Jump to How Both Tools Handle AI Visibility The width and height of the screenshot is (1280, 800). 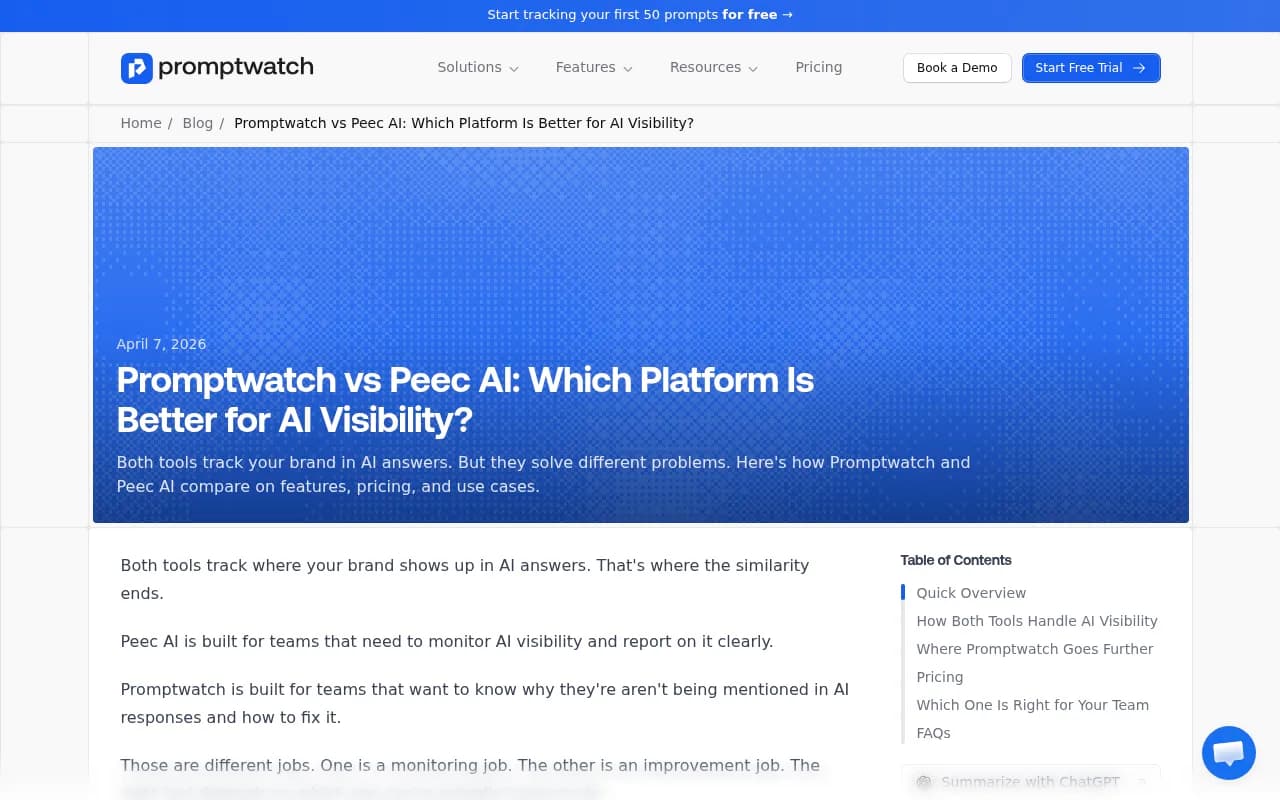(1037, 621)
